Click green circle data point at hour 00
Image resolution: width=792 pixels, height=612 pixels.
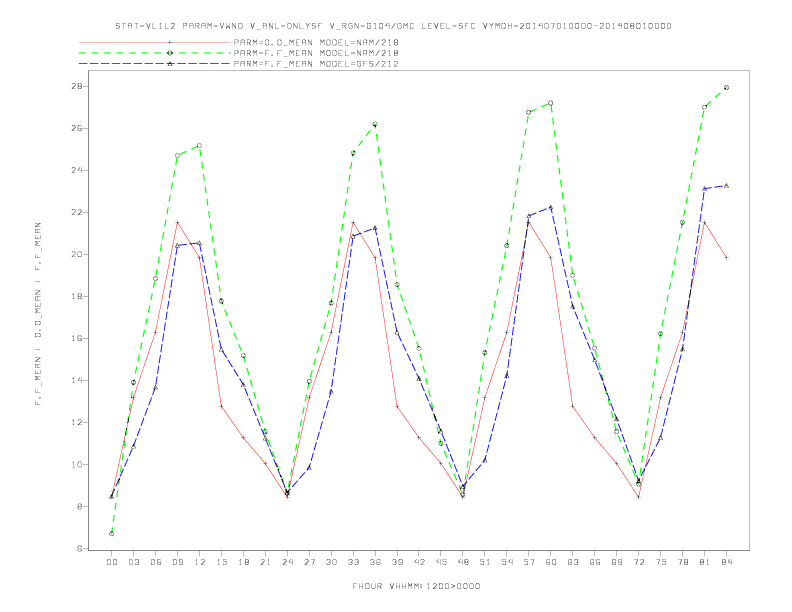pos(112,533)
